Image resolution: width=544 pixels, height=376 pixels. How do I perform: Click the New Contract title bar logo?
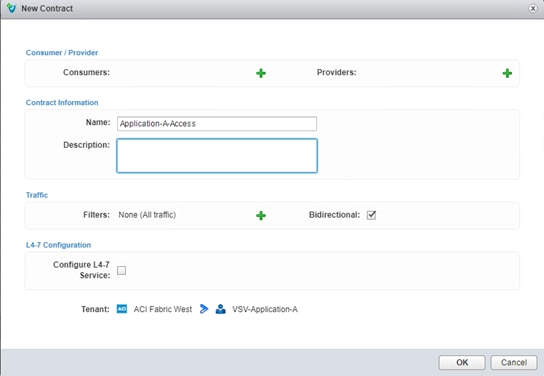click(11, 8)
